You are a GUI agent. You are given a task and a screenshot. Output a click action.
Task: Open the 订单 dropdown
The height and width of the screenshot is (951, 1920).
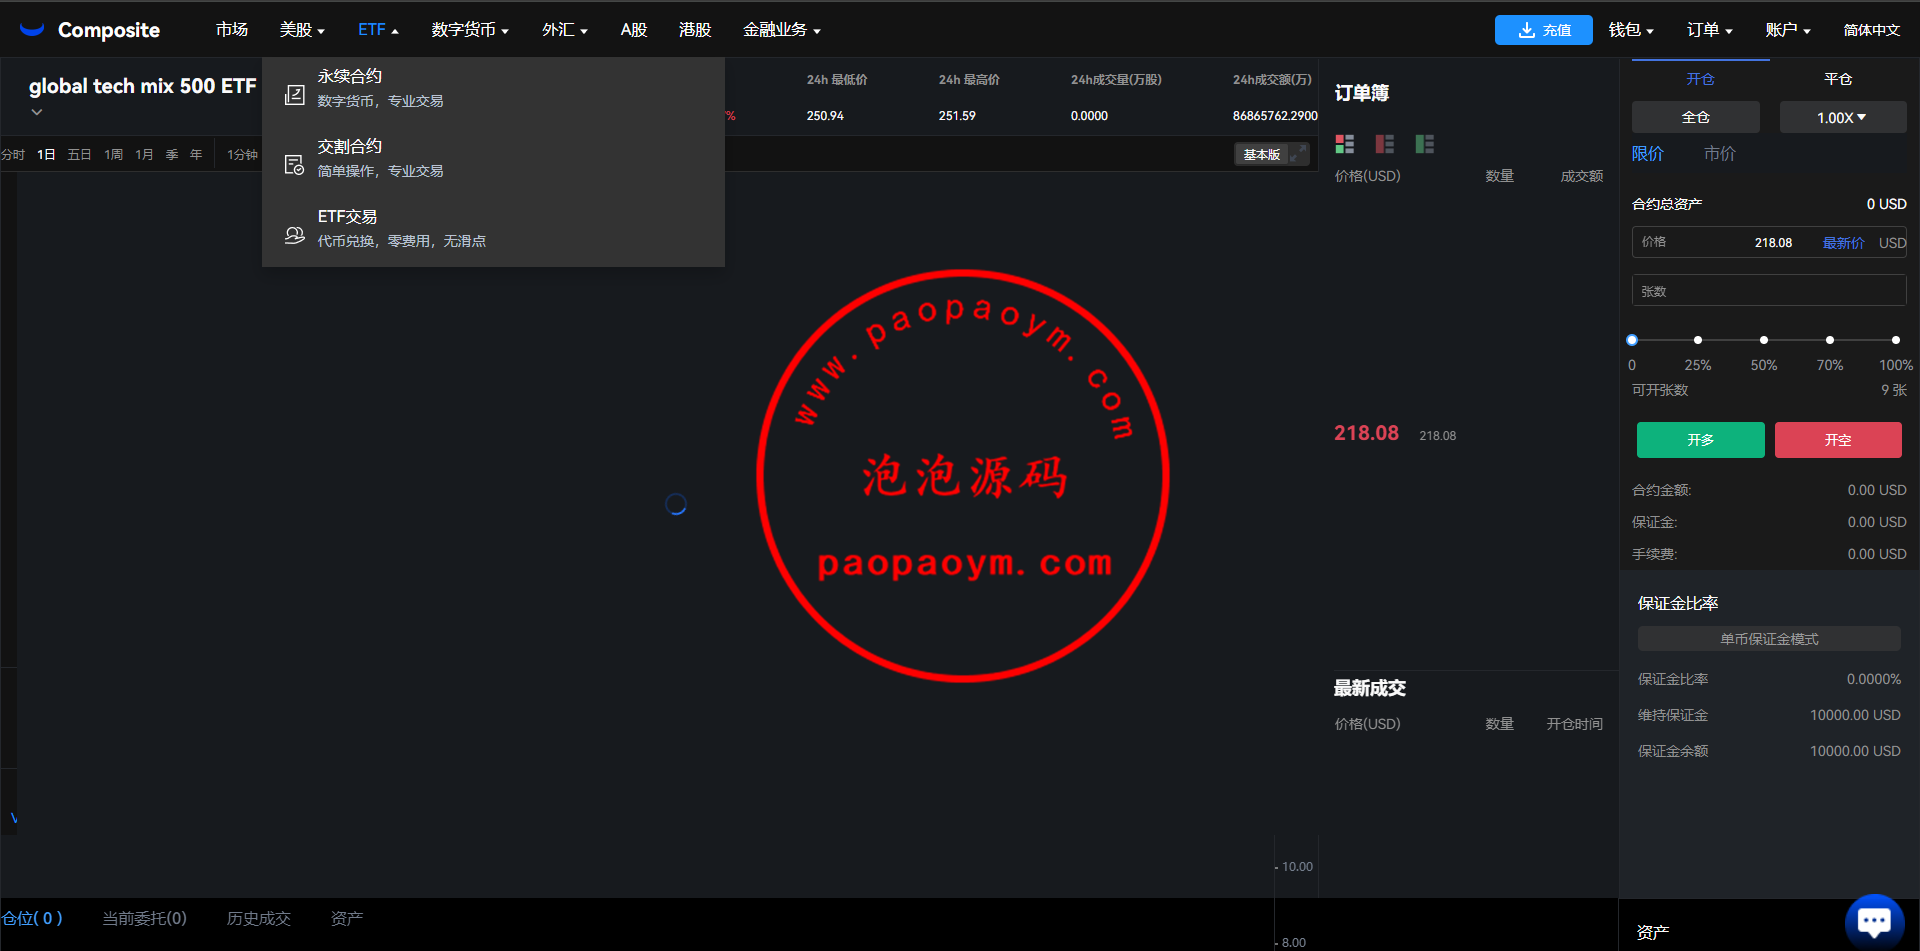[x=1709, y=30]
